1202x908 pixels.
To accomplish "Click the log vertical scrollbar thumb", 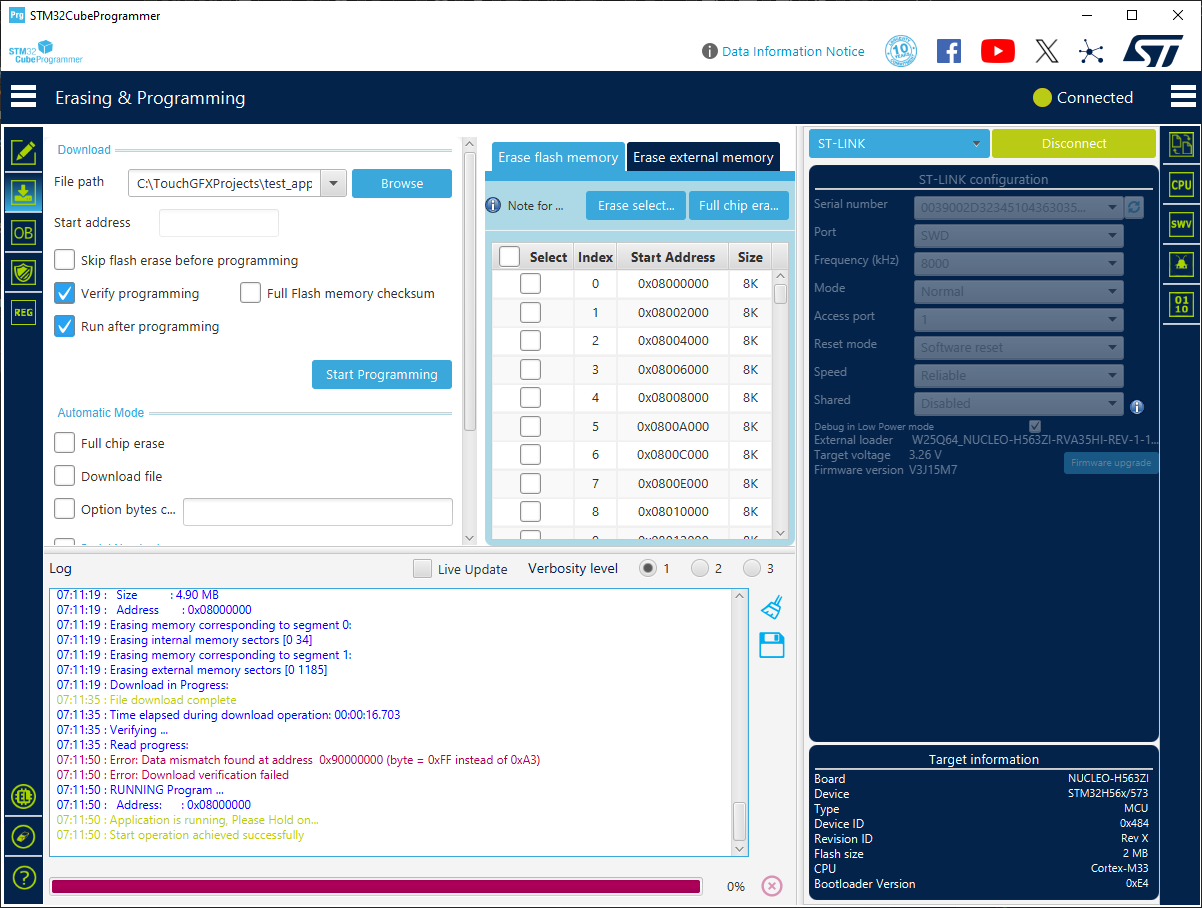I will coord(740,821).
